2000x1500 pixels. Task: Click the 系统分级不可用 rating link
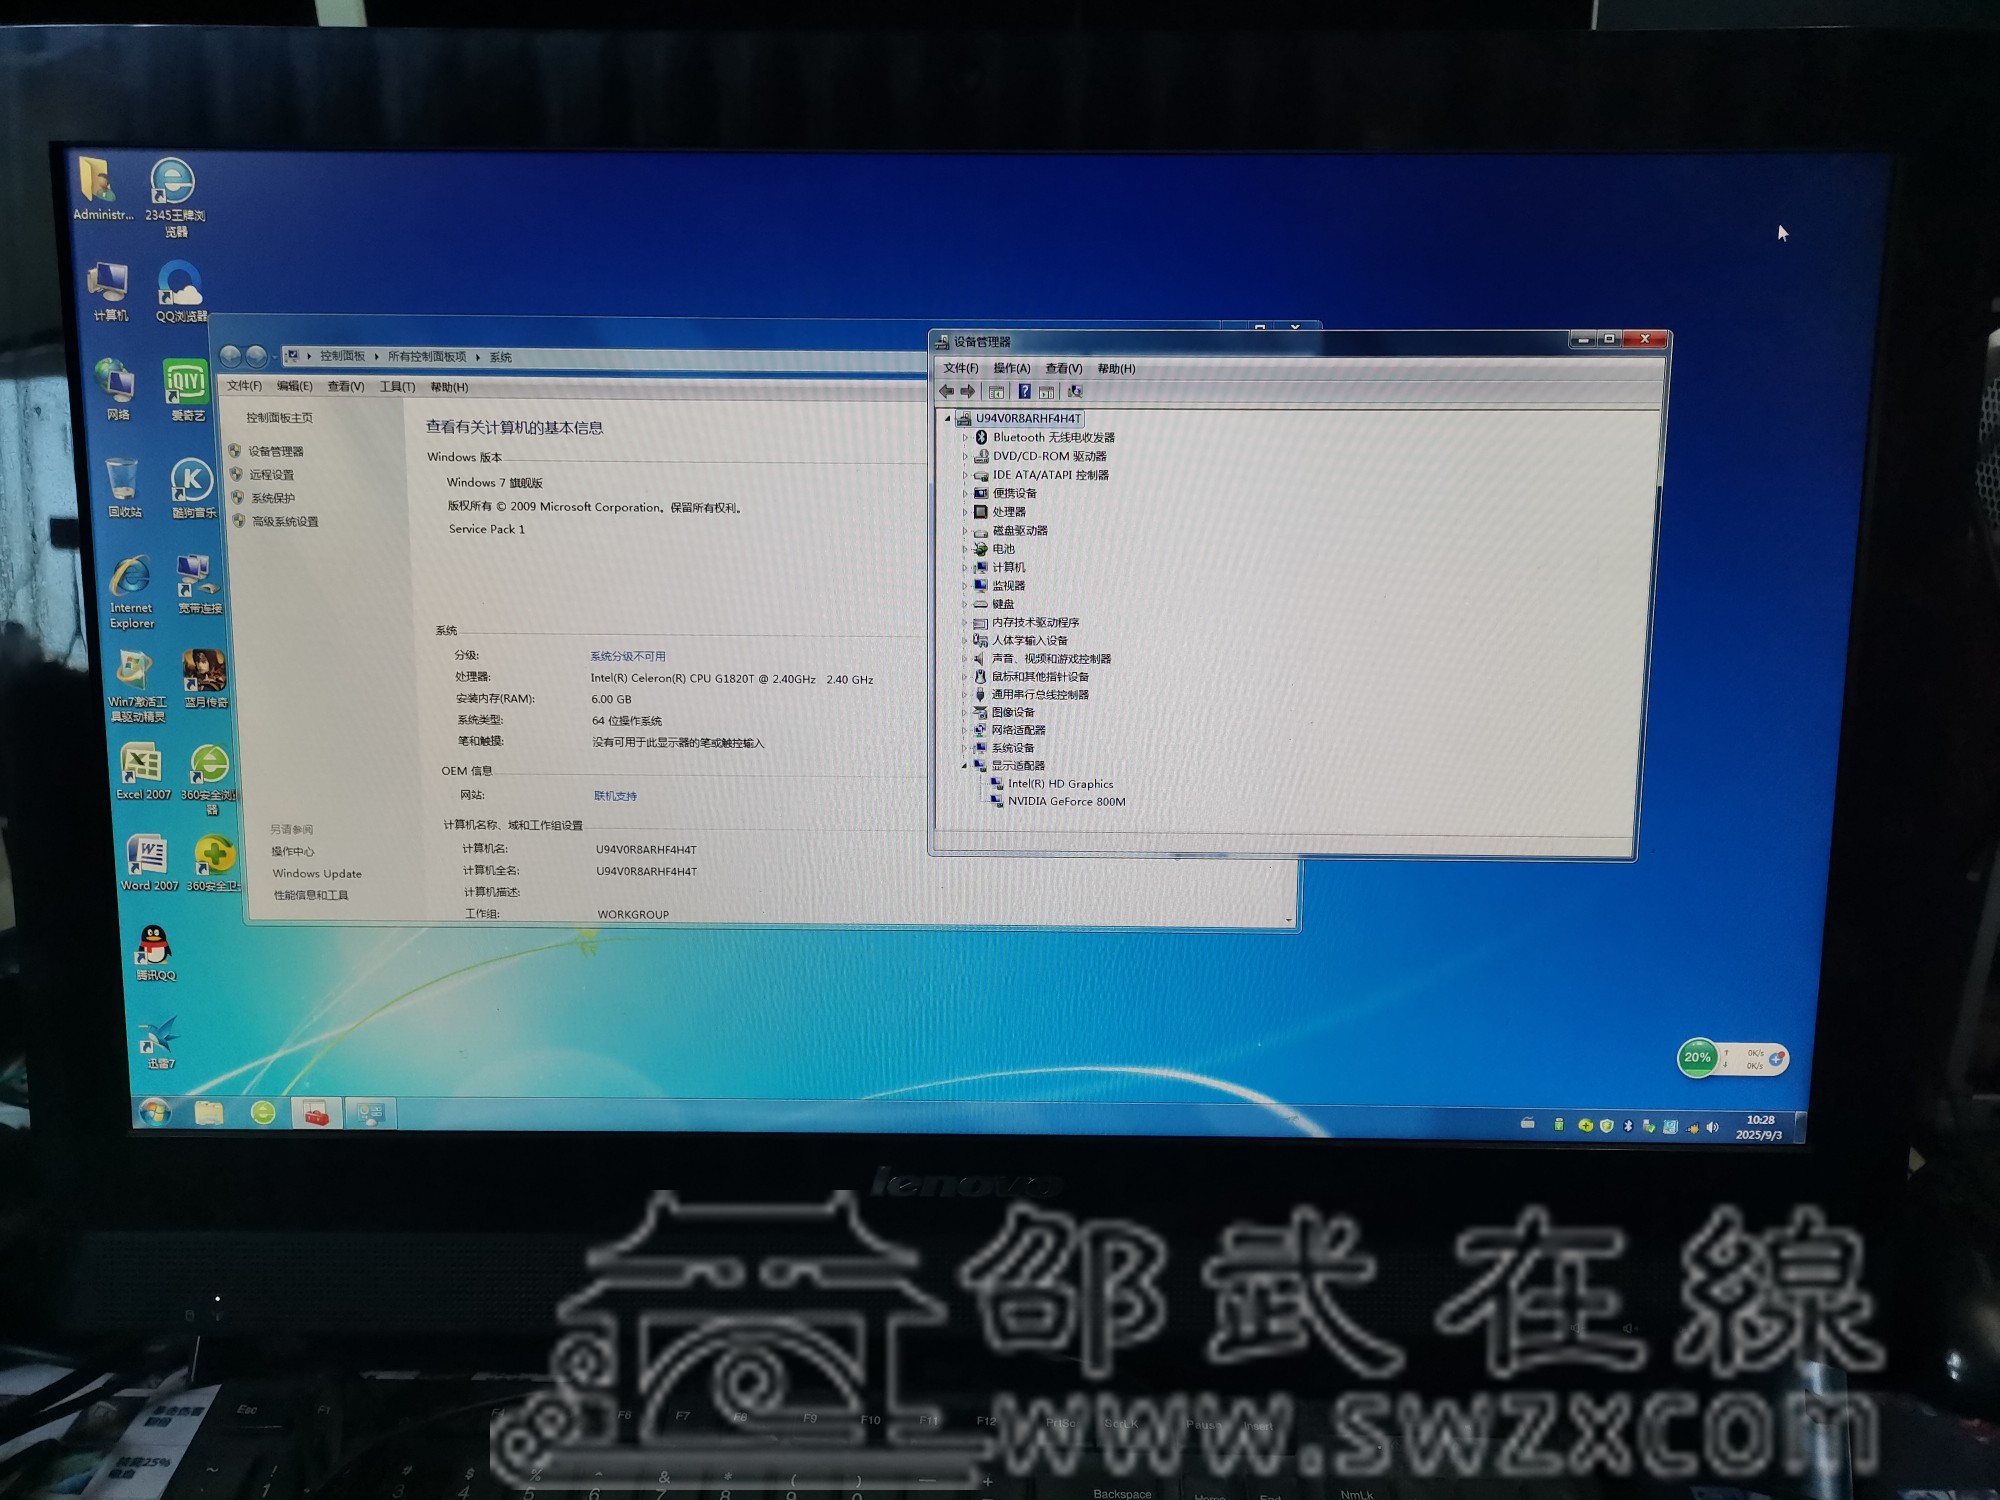tap(627, 657)
